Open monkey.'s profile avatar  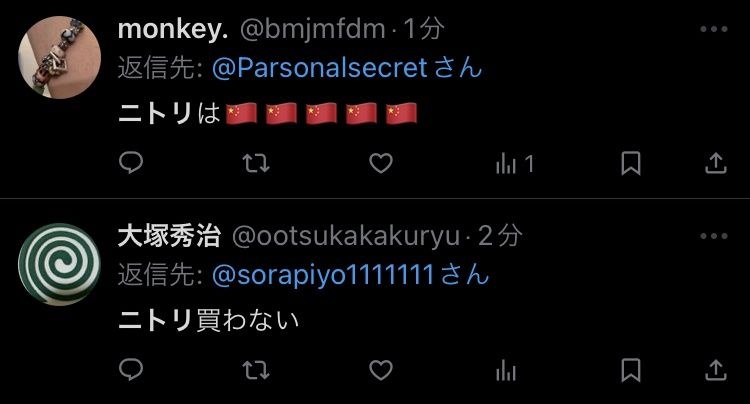pyautogui.click(x=59, y=57)
